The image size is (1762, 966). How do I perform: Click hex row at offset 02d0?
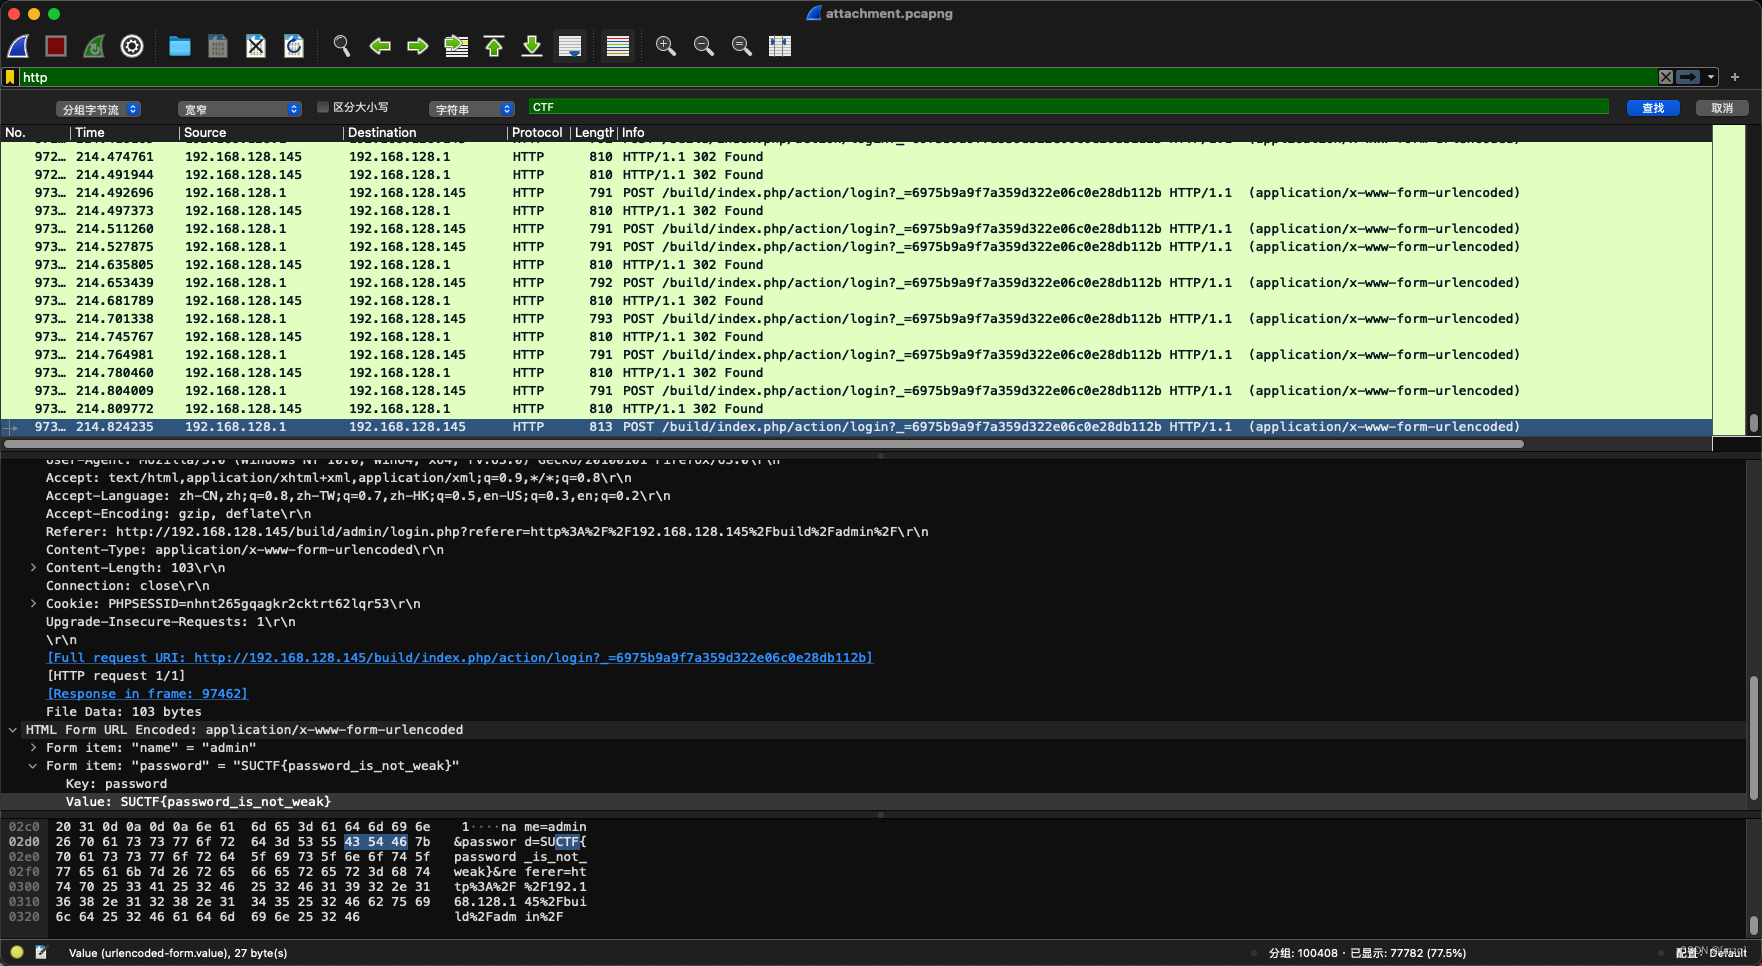[298, 842]
